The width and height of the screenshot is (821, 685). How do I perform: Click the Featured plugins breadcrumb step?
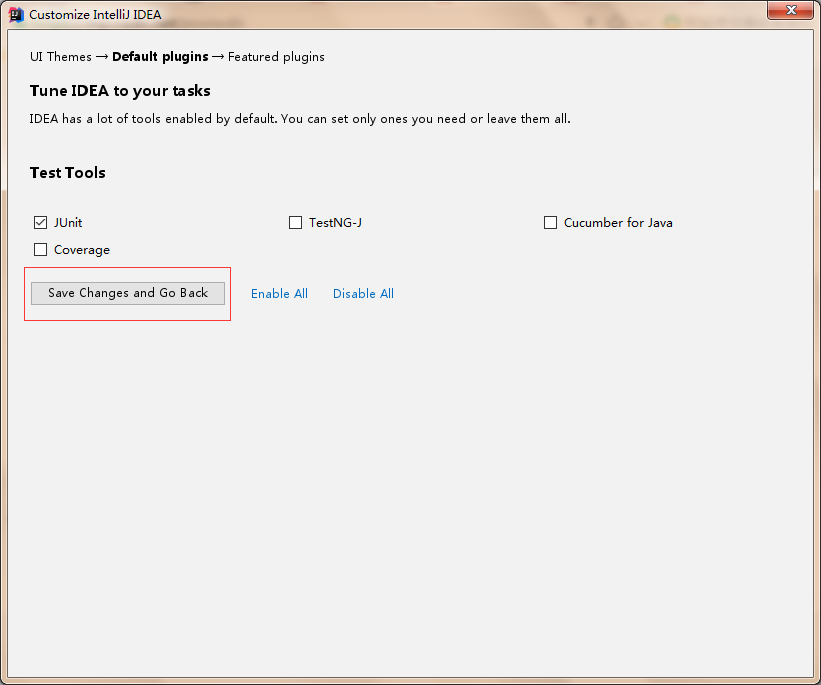click(276, 57)
